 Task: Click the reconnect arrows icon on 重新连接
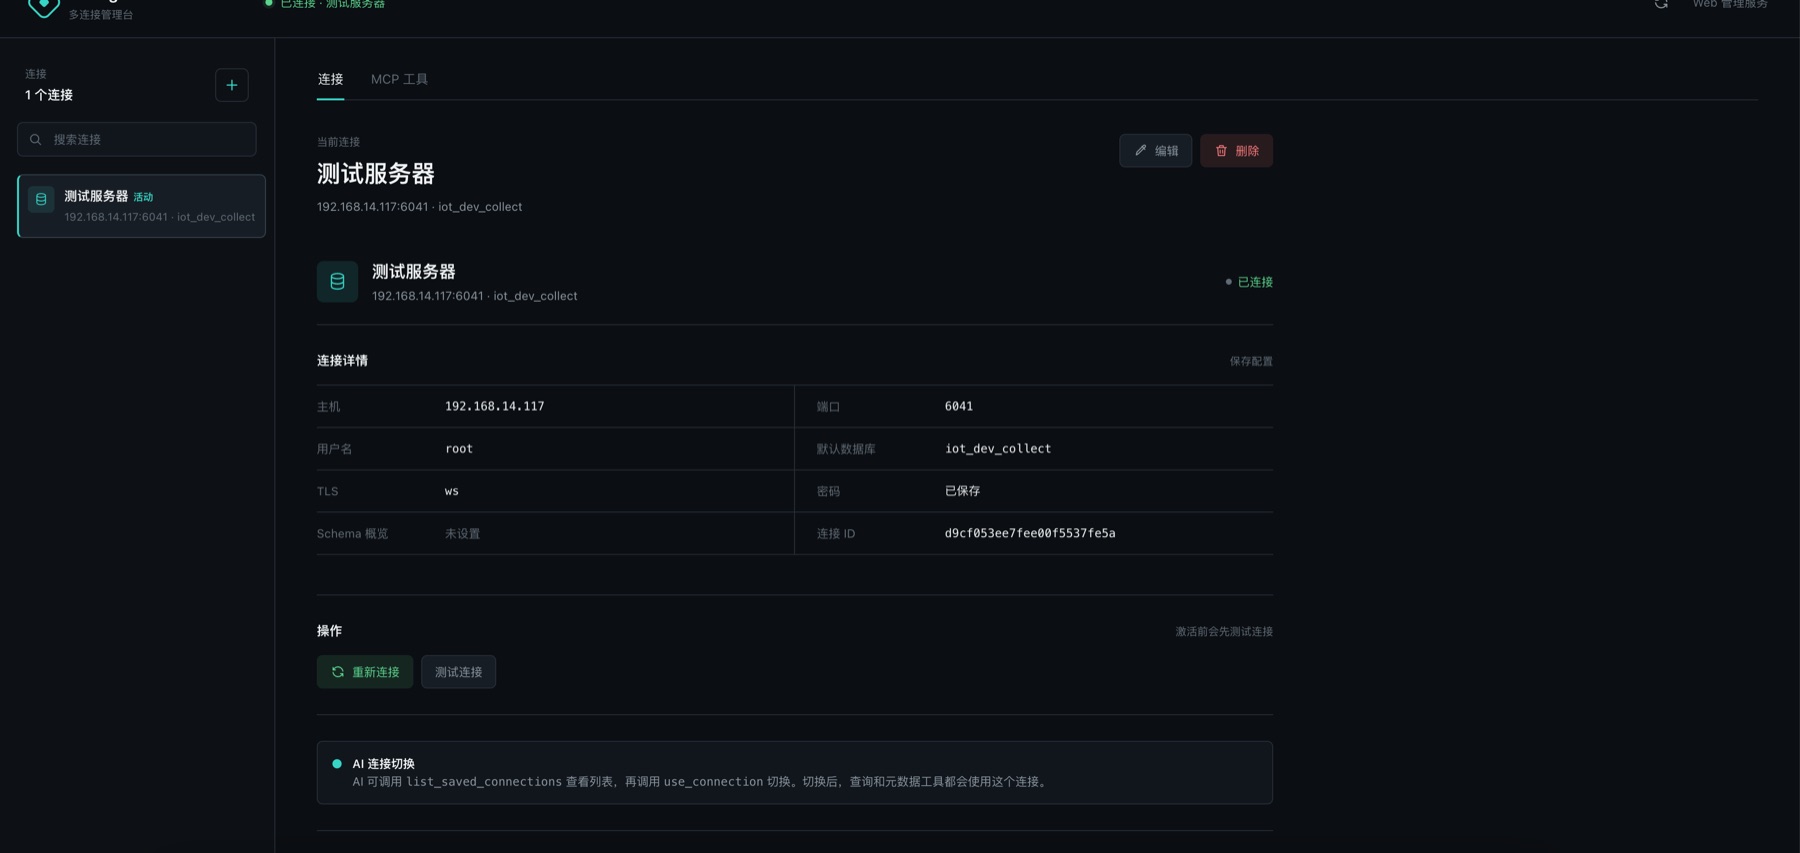(x=338, y=672)
